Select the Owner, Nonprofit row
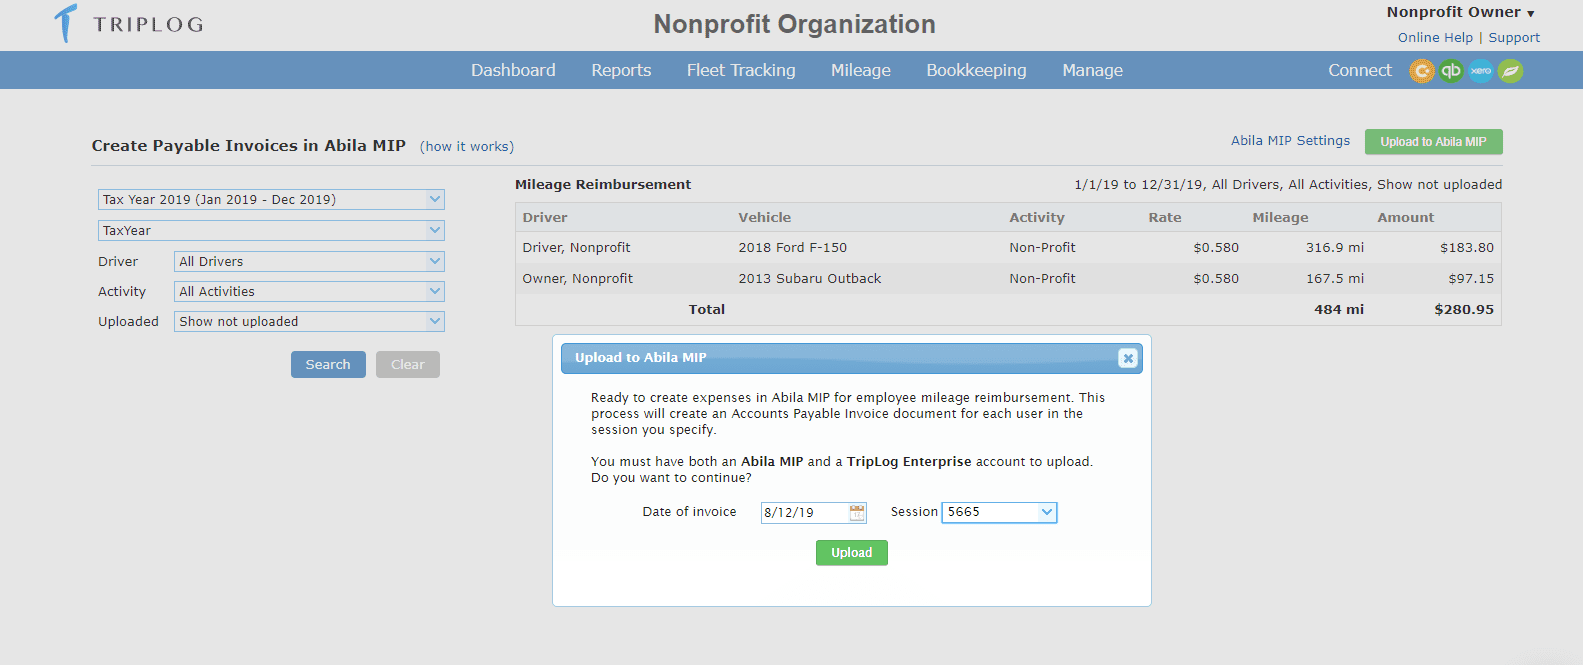The height and width of the screenshot is (665, 1583). (1008, 278)
